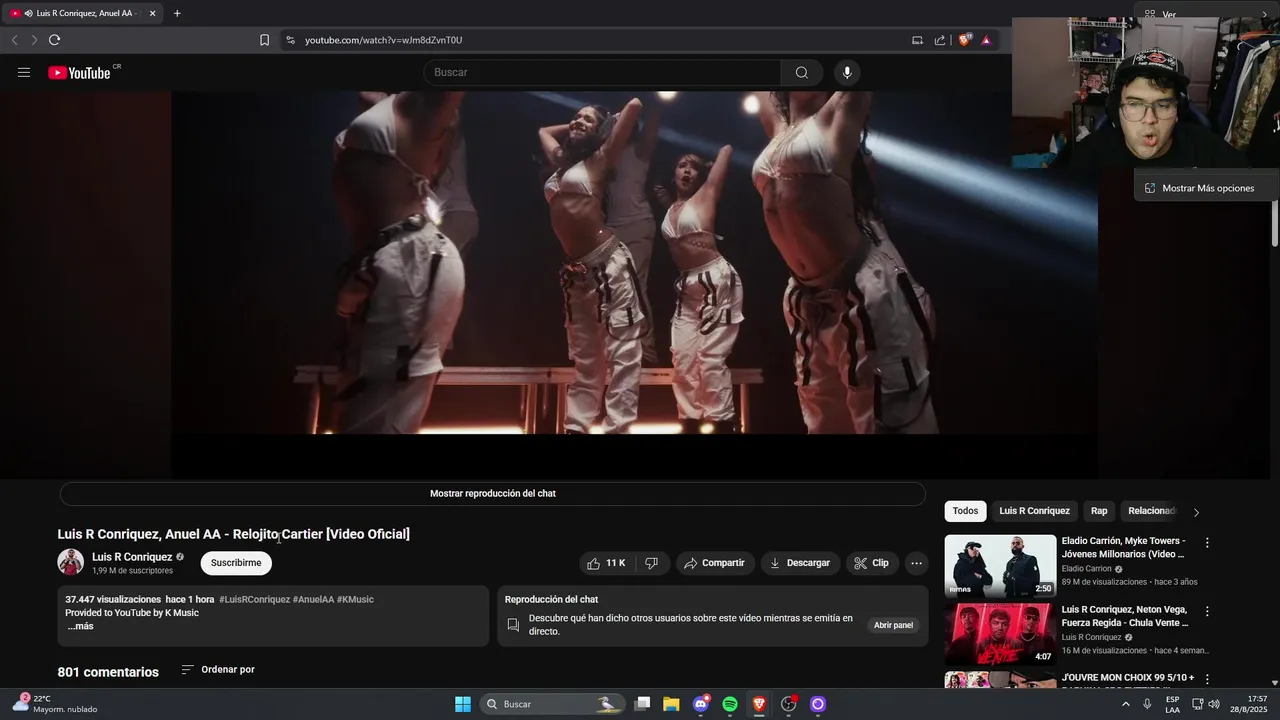View site information icon in address bar
The image size is (1280, 720).
(290, 40)
